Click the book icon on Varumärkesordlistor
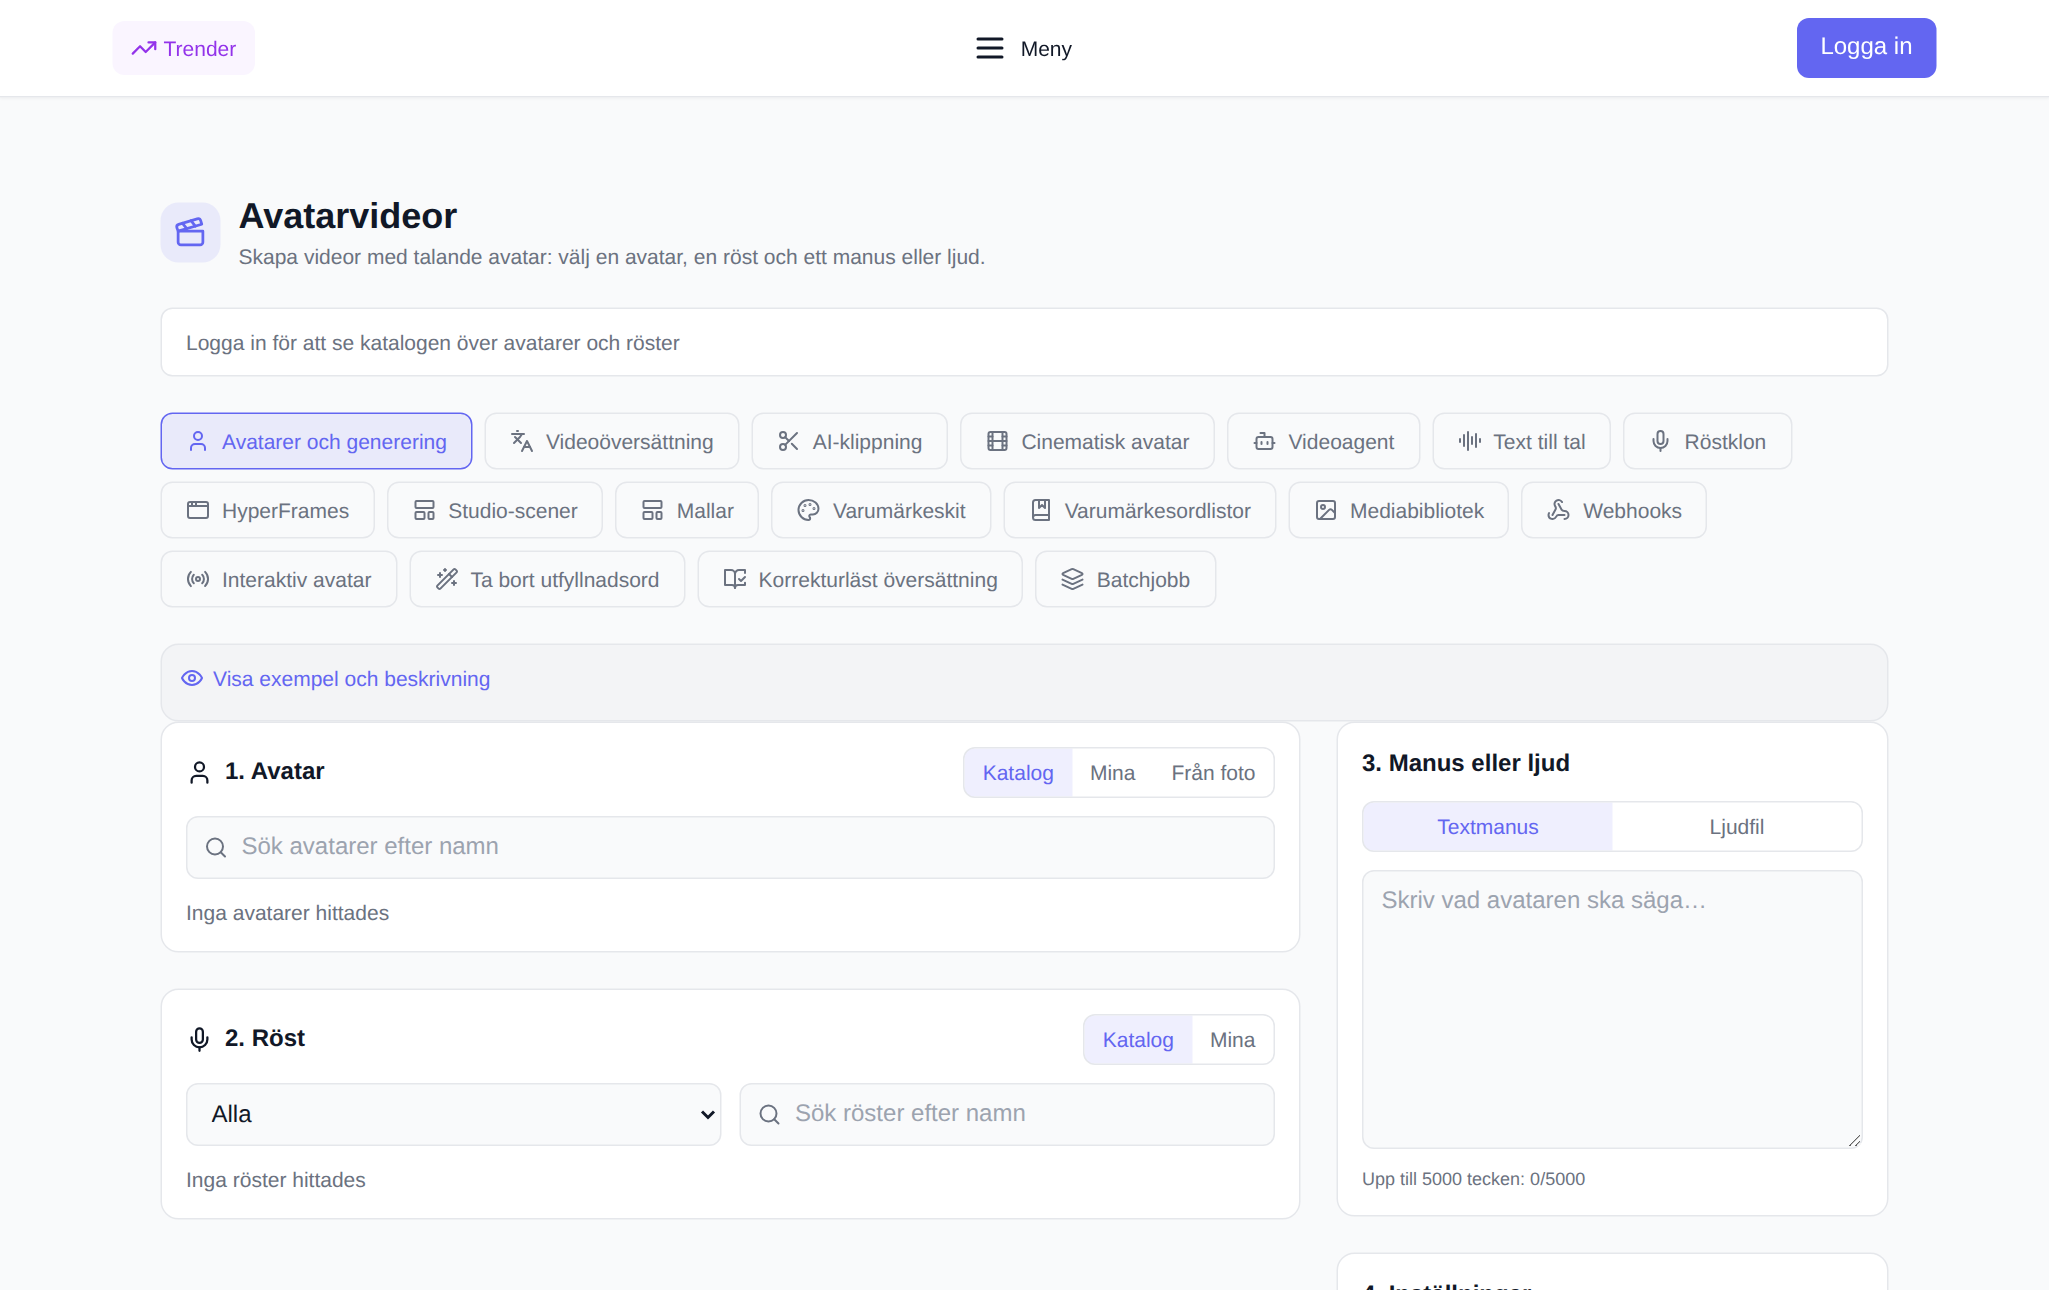Screen dimensions: 2049x1290 1040,510
